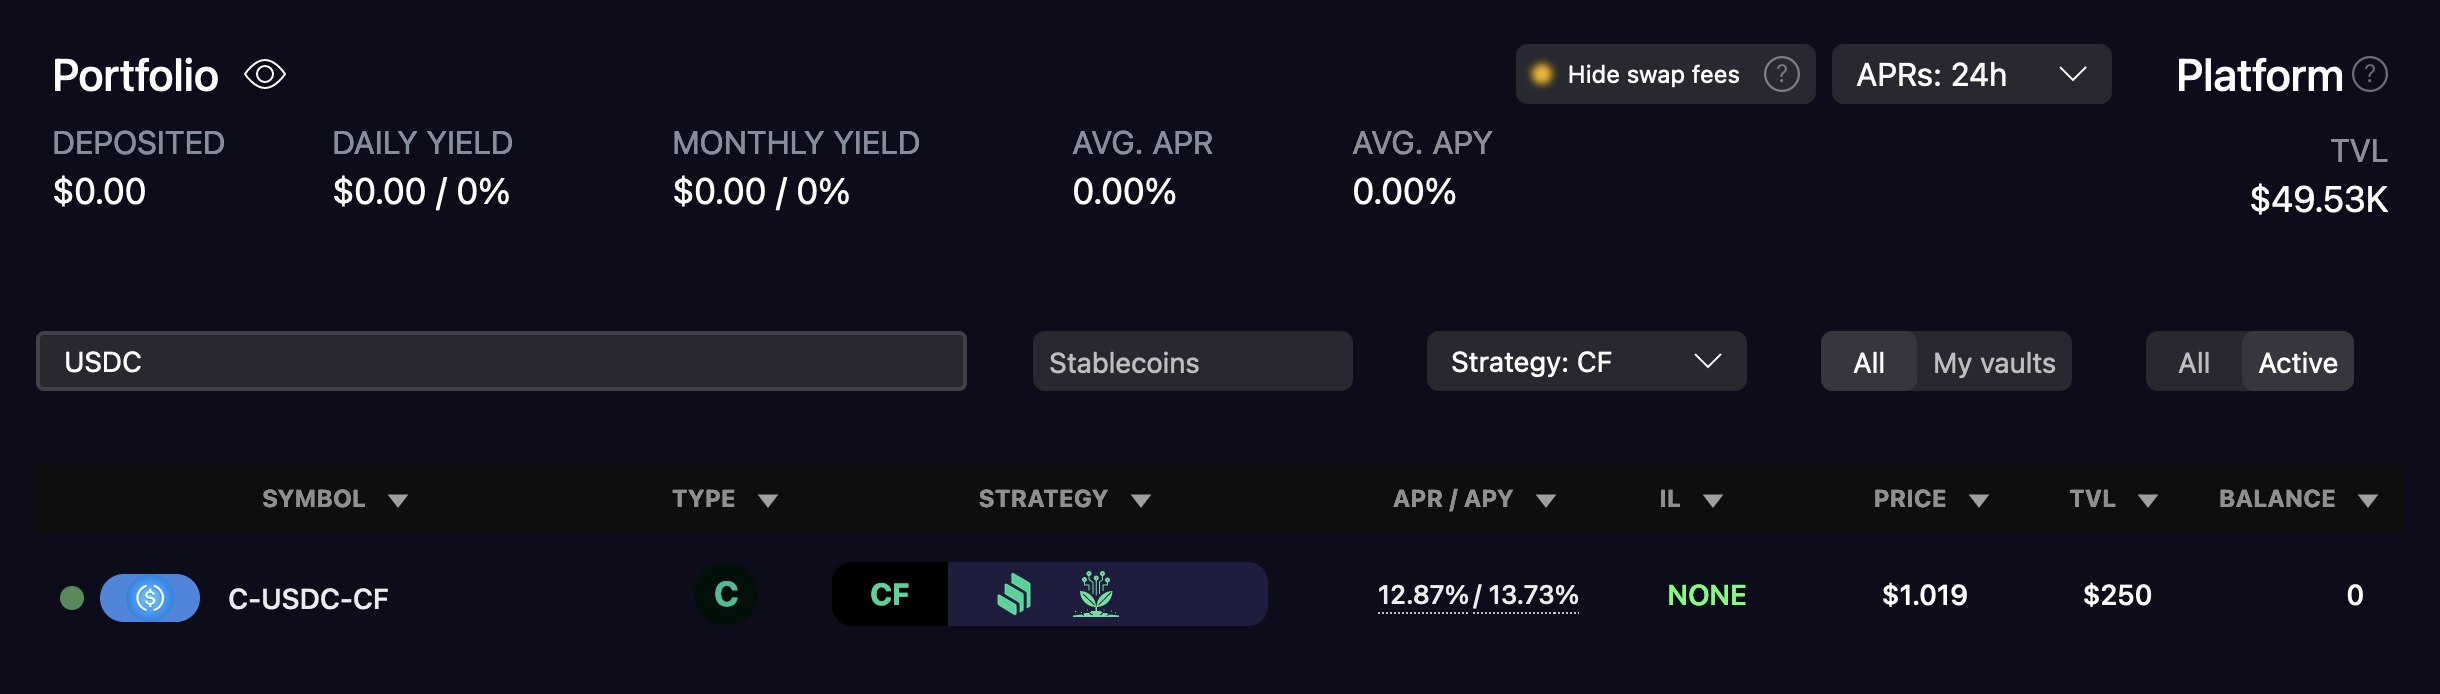2440x694 pixels.
Task: Switch to the Active vaults filter
Action: (2297, 362)
